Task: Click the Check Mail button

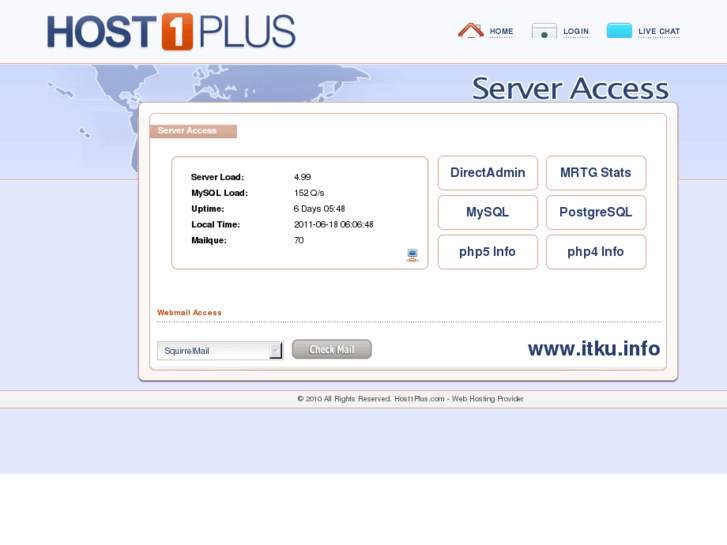Action: (x=332, y=349)
